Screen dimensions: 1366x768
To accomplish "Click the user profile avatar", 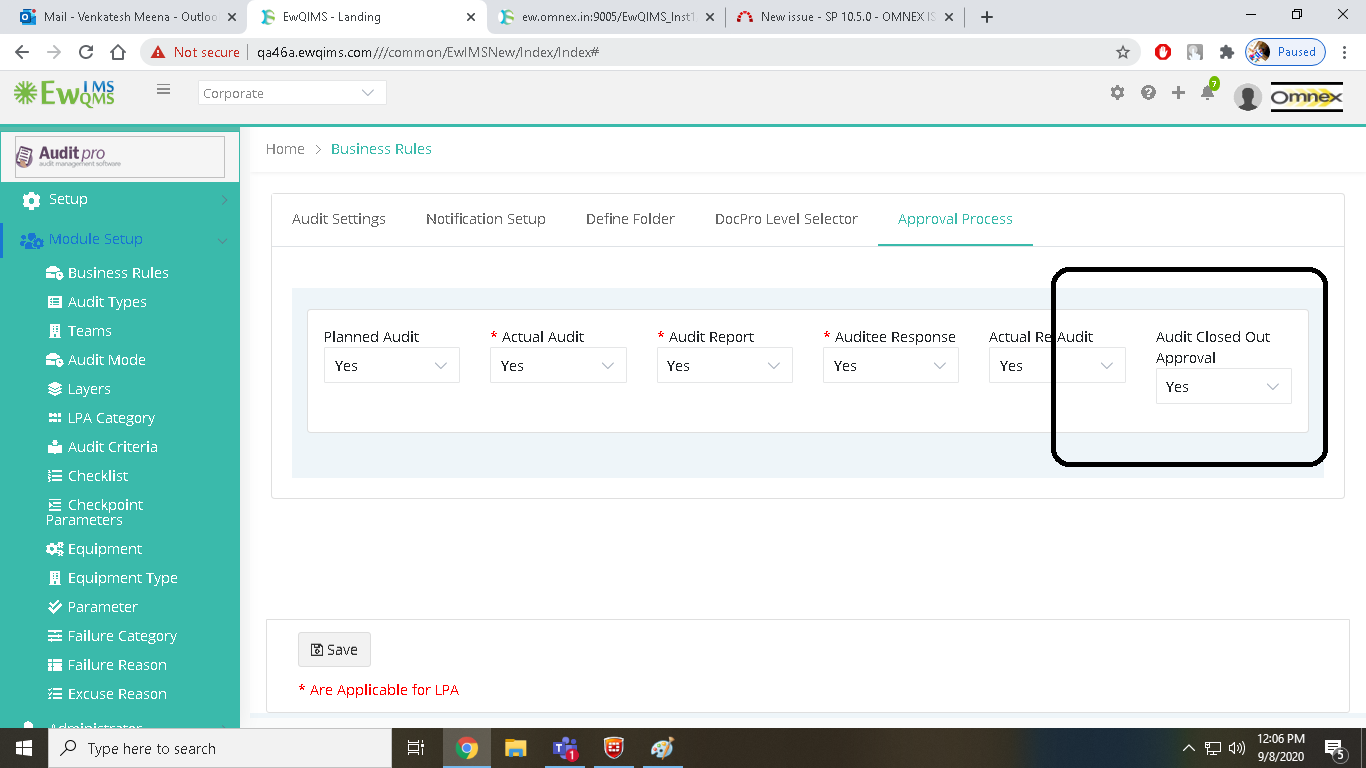I will coord(1247,96).
